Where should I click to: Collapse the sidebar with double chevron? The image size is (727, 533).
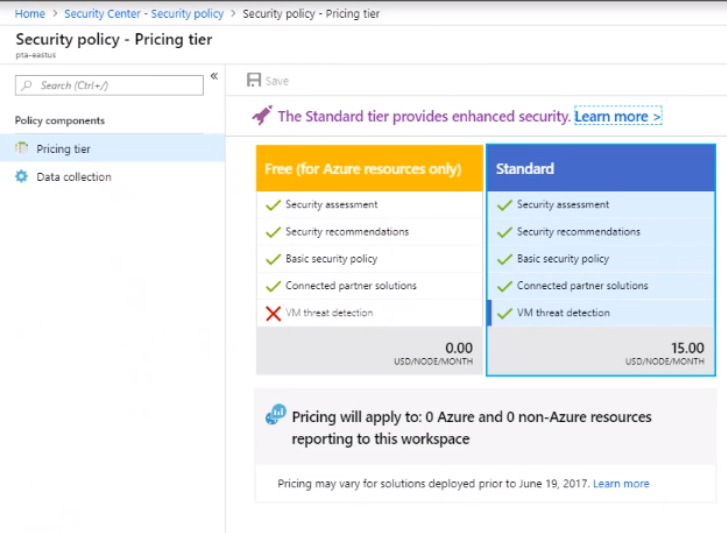tap(213, 77)
